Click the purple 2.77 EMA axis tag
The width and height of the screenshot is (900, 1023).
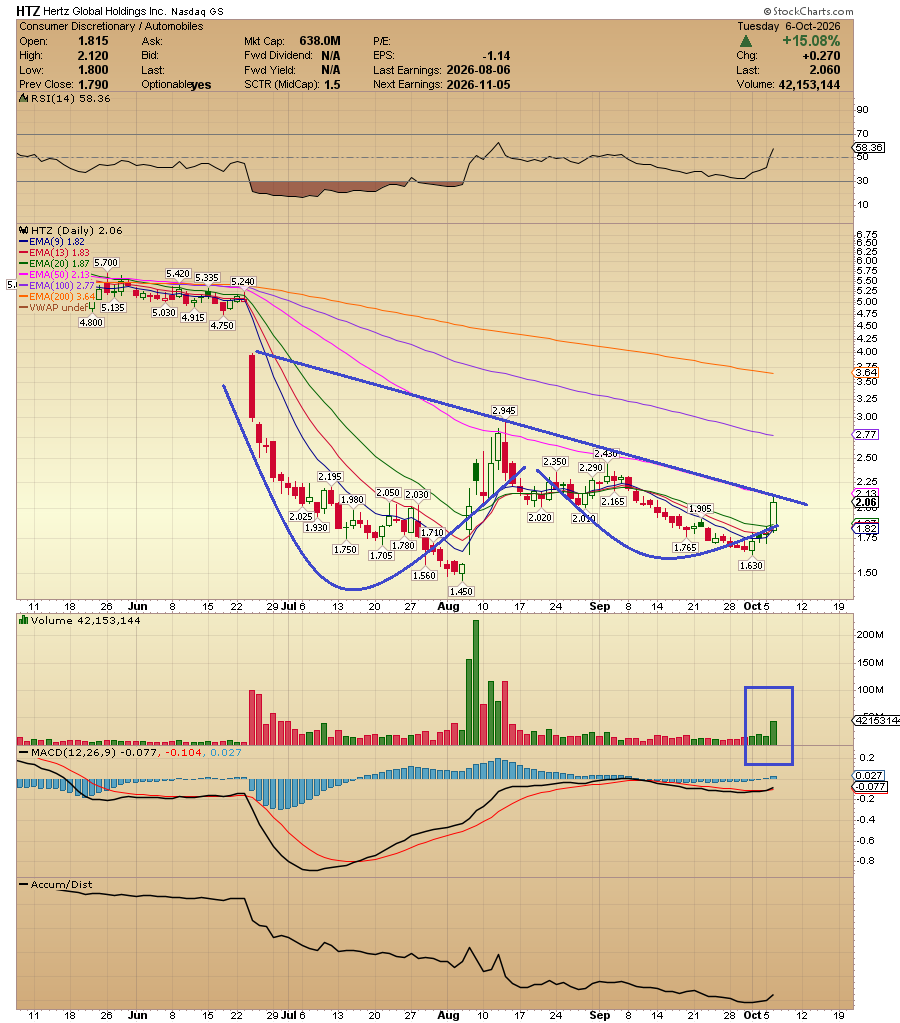(x=866, y=435)
